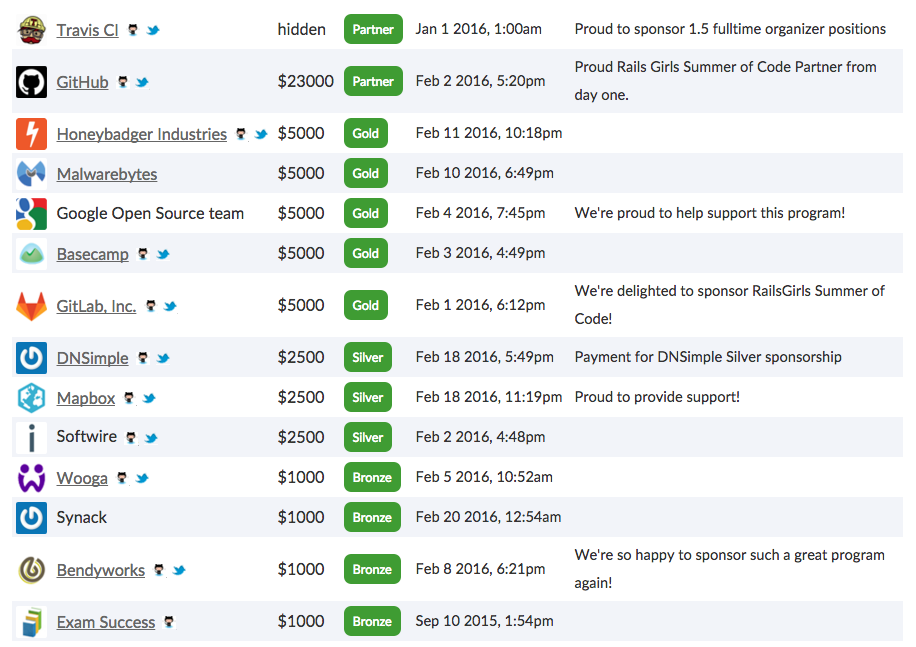Viewport: 916px width, 647px height.
Task: Open Honeybadger Industries' Twitter icon
Action: pos(261,134)
